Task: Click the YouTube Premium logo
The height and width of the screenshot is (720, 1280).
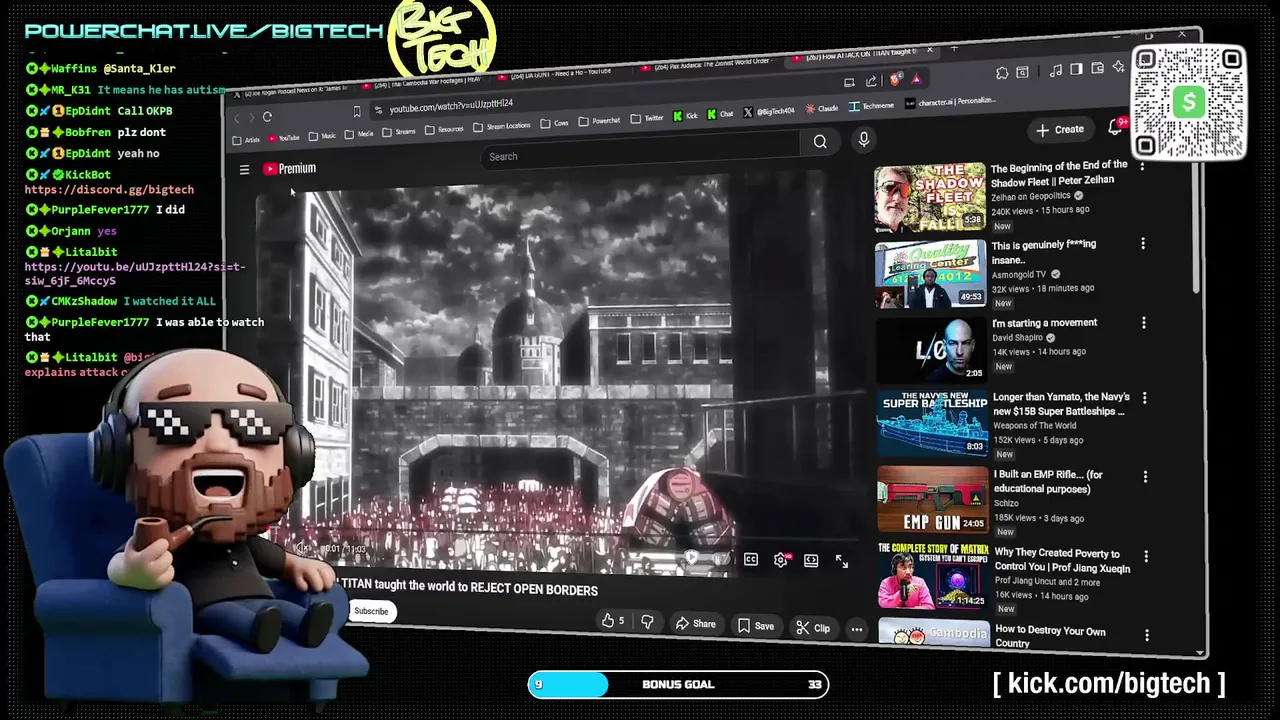Action: click(x=290, y=169)
